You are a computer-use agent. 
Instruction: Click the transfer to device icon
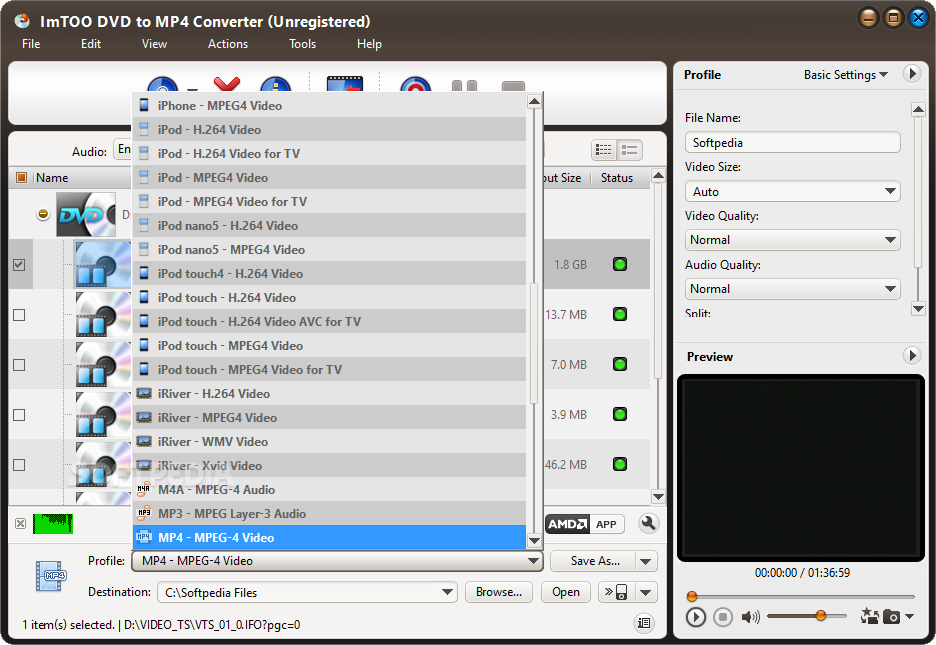pos(617,592)
